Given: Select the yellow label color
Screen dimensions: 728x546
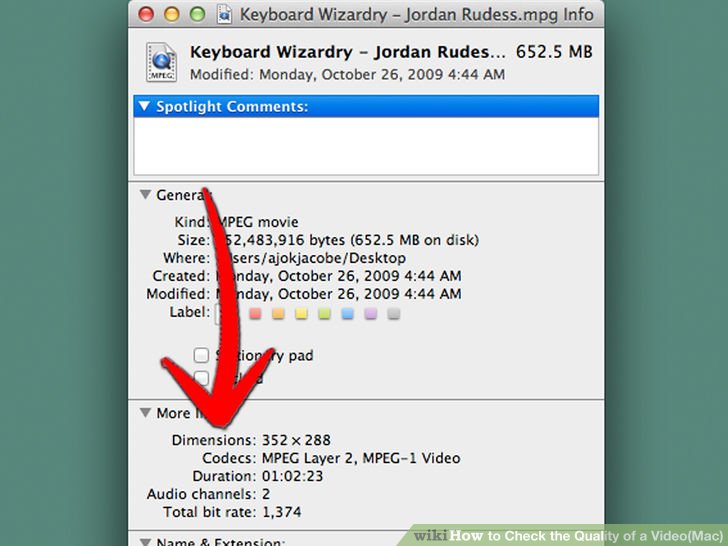Looking at the screenshot, I should tap(301, 313).
